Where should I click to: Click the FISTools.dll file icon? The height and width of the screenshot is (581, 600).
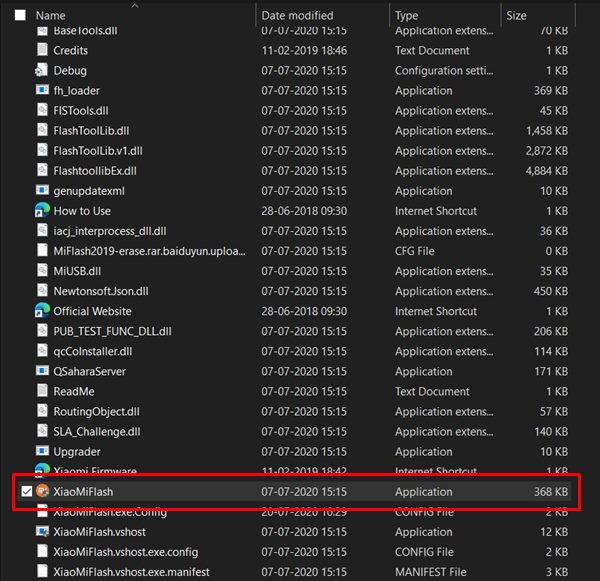[x=42, y=110]
